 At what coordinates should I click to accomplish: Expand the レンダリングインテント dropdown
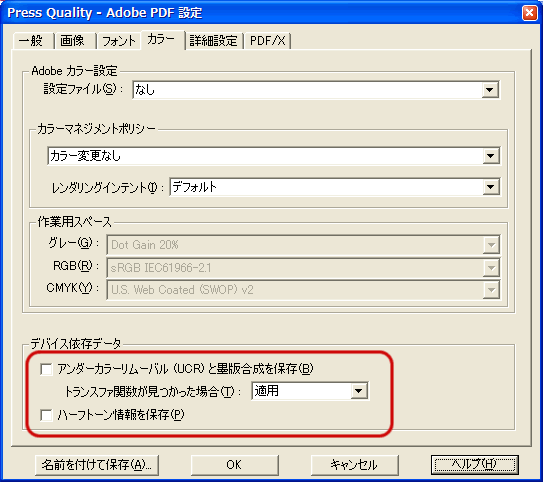(x=490, y=187)
